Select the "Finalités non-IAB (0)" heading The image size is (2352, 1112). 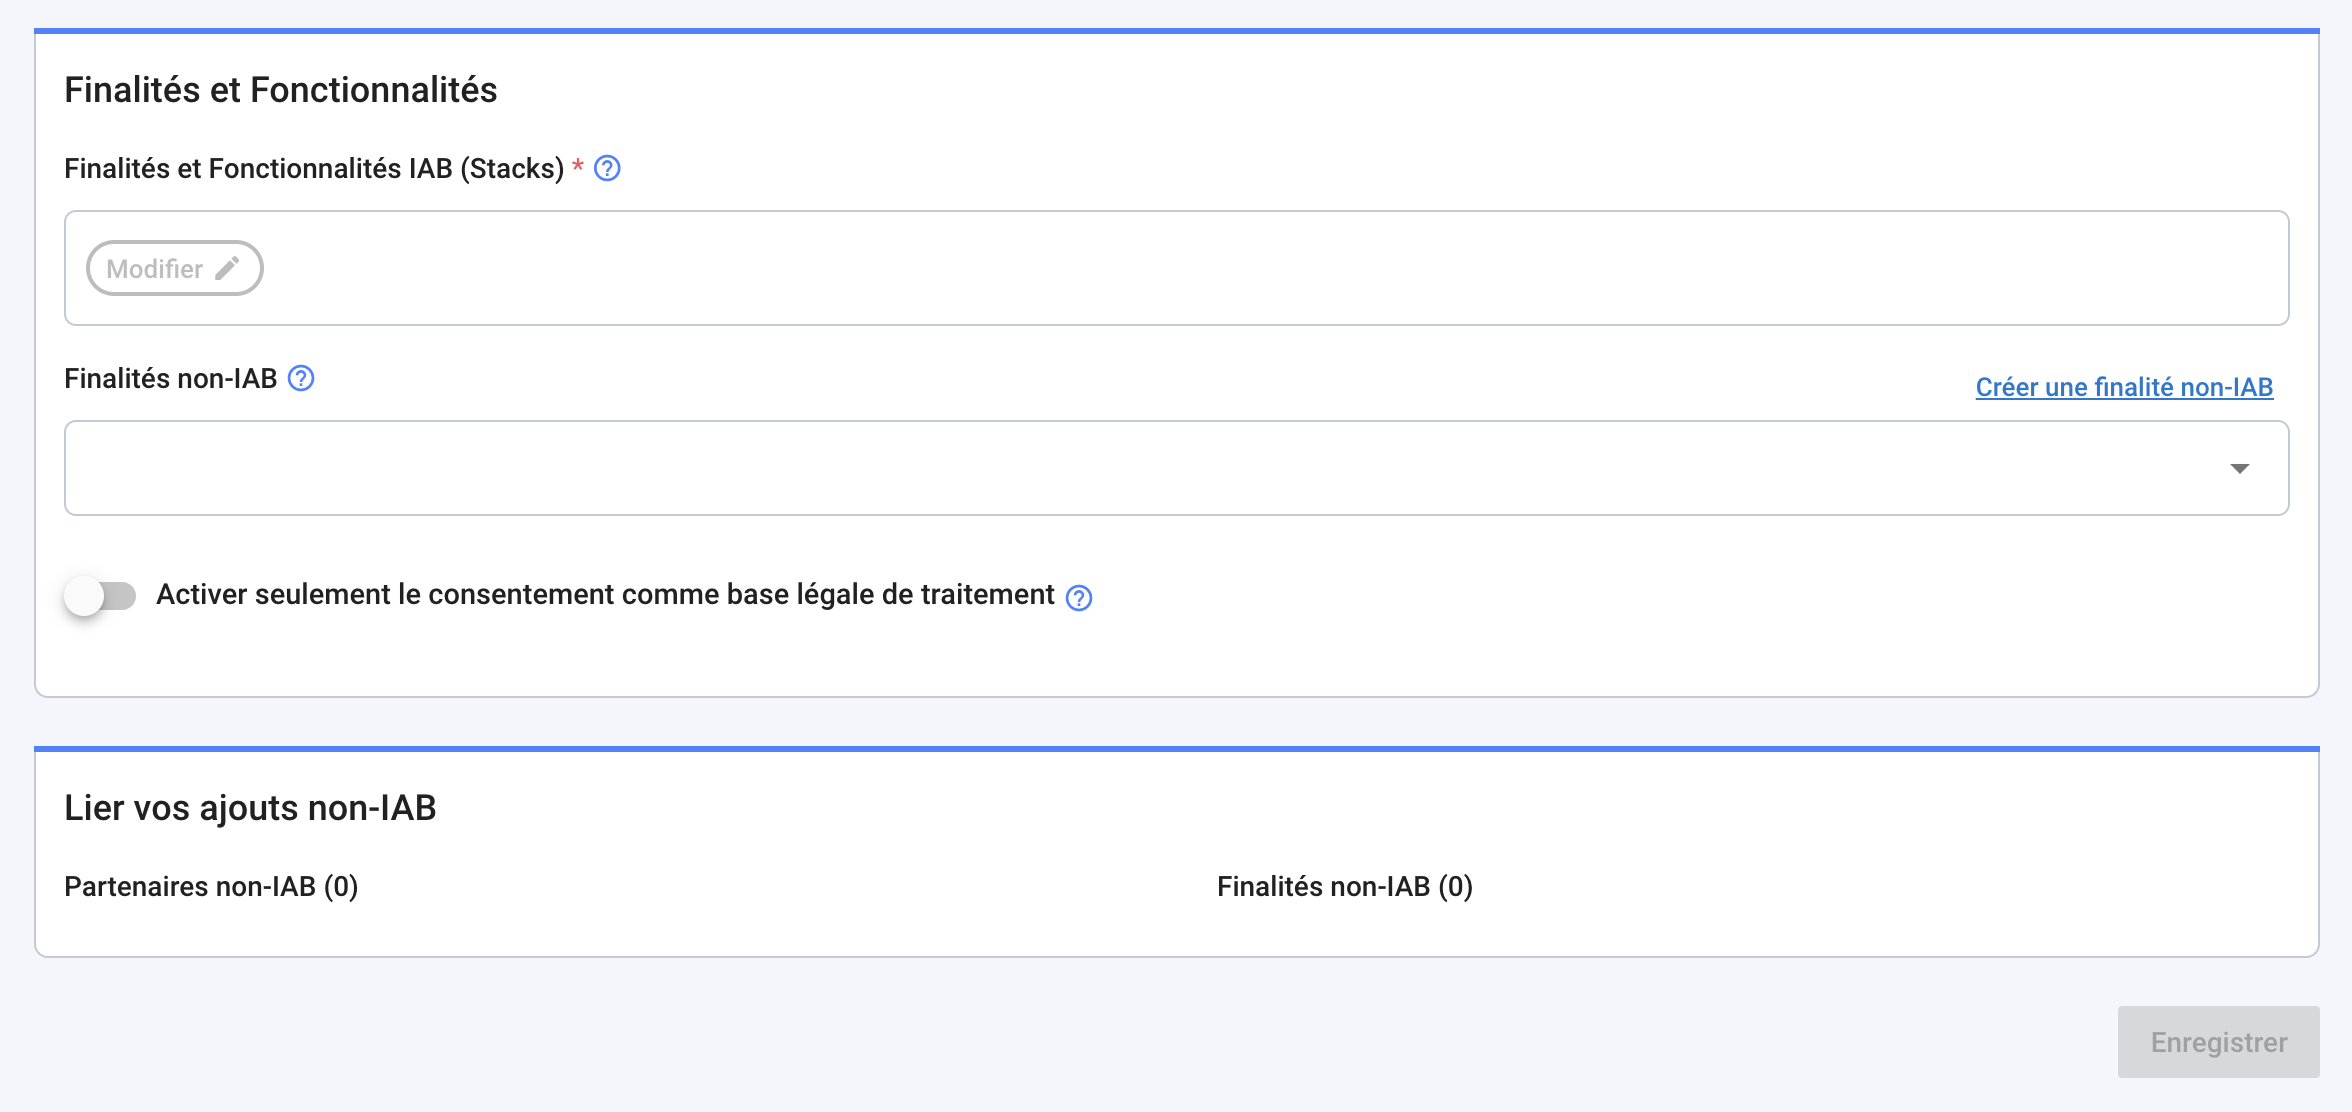pos(1344,886)
